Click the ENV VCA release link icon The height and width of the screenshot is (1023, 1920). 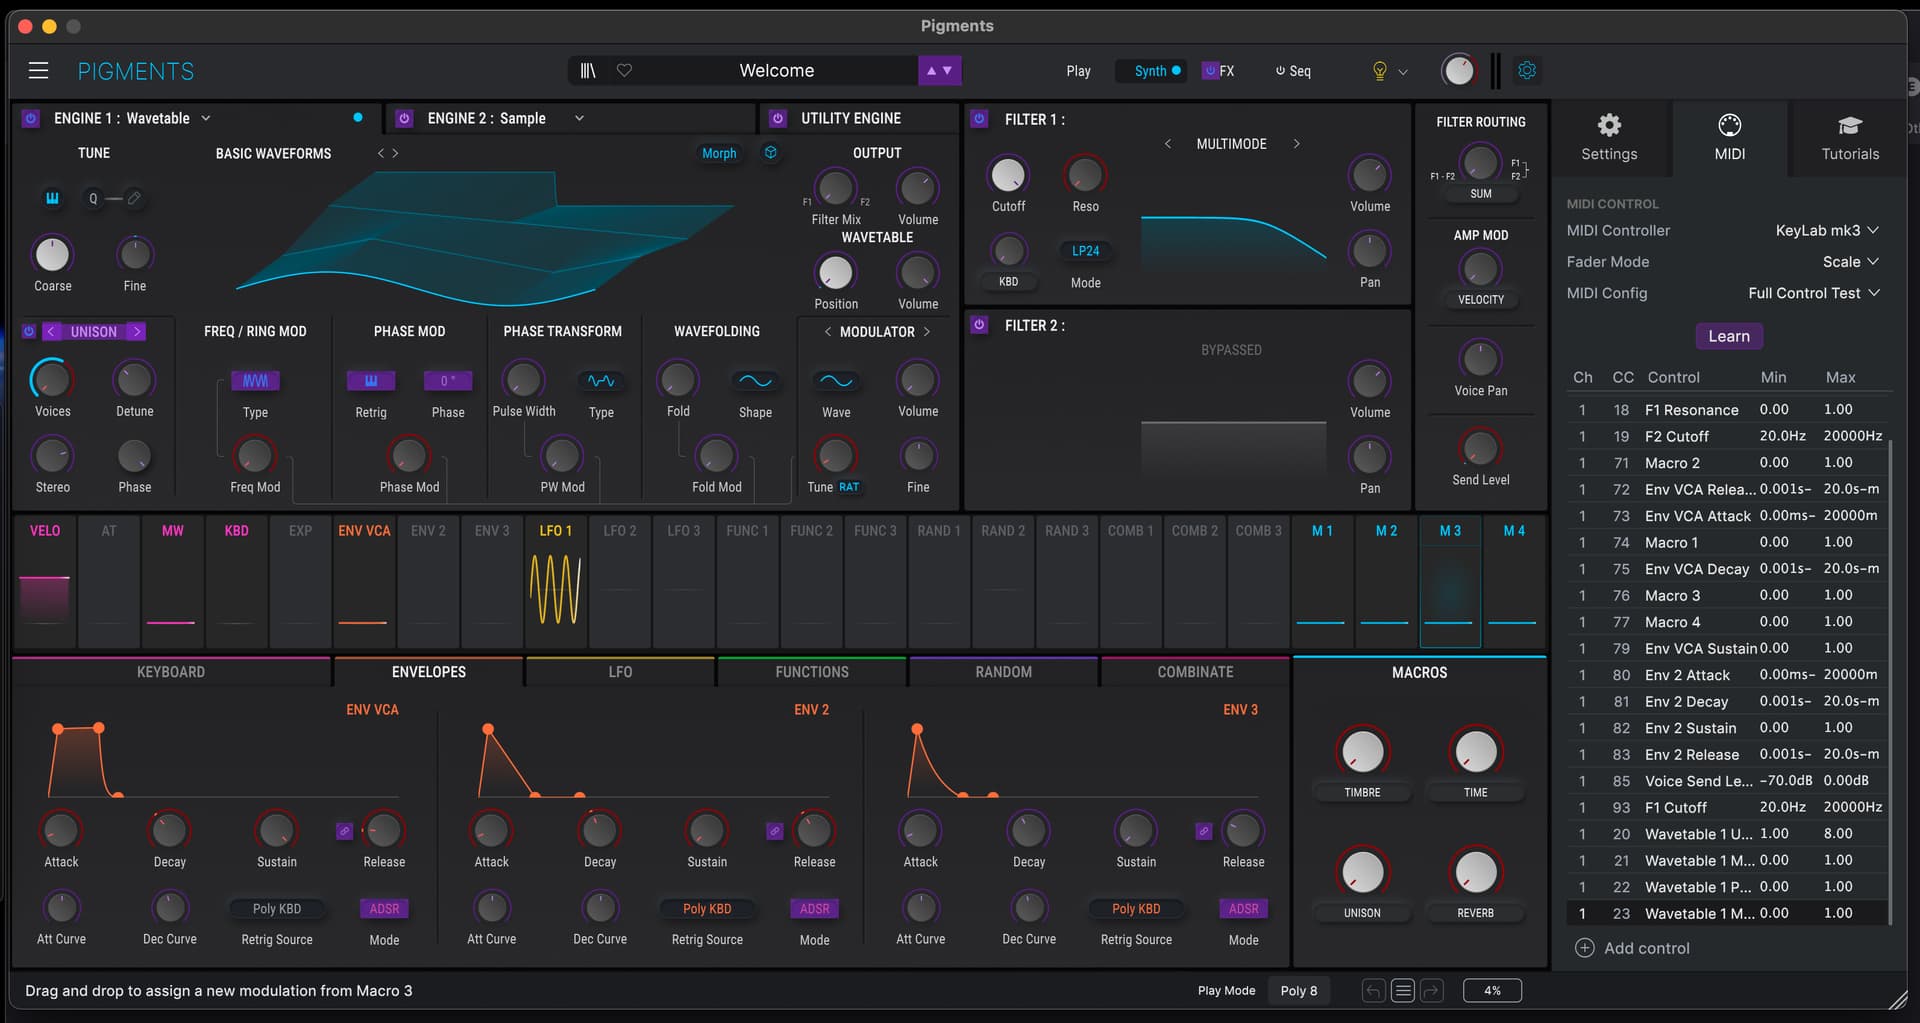[344, 831]
